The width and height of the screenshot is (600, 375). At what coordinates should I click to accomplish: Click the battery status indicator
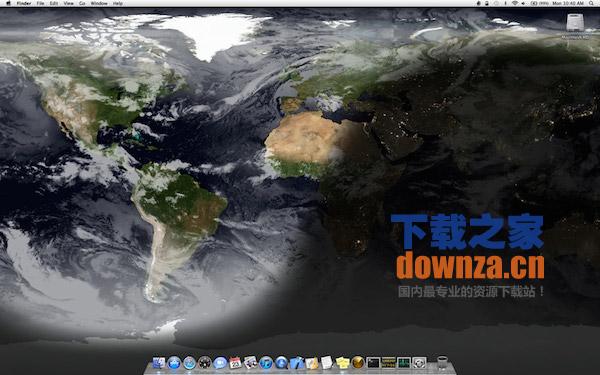tap(540, 3)
